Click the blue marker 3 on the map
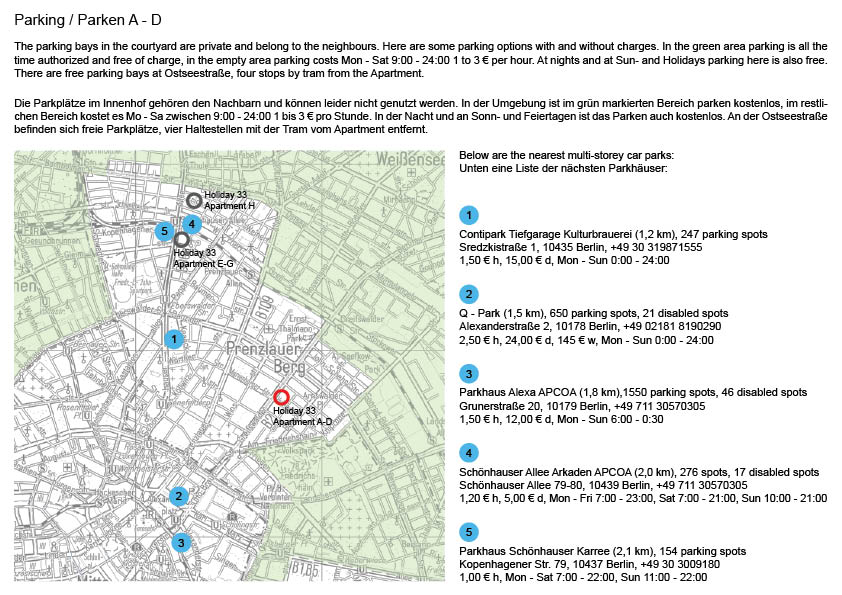This screenshot has width=842, height=595. click(x=182, y=542)
